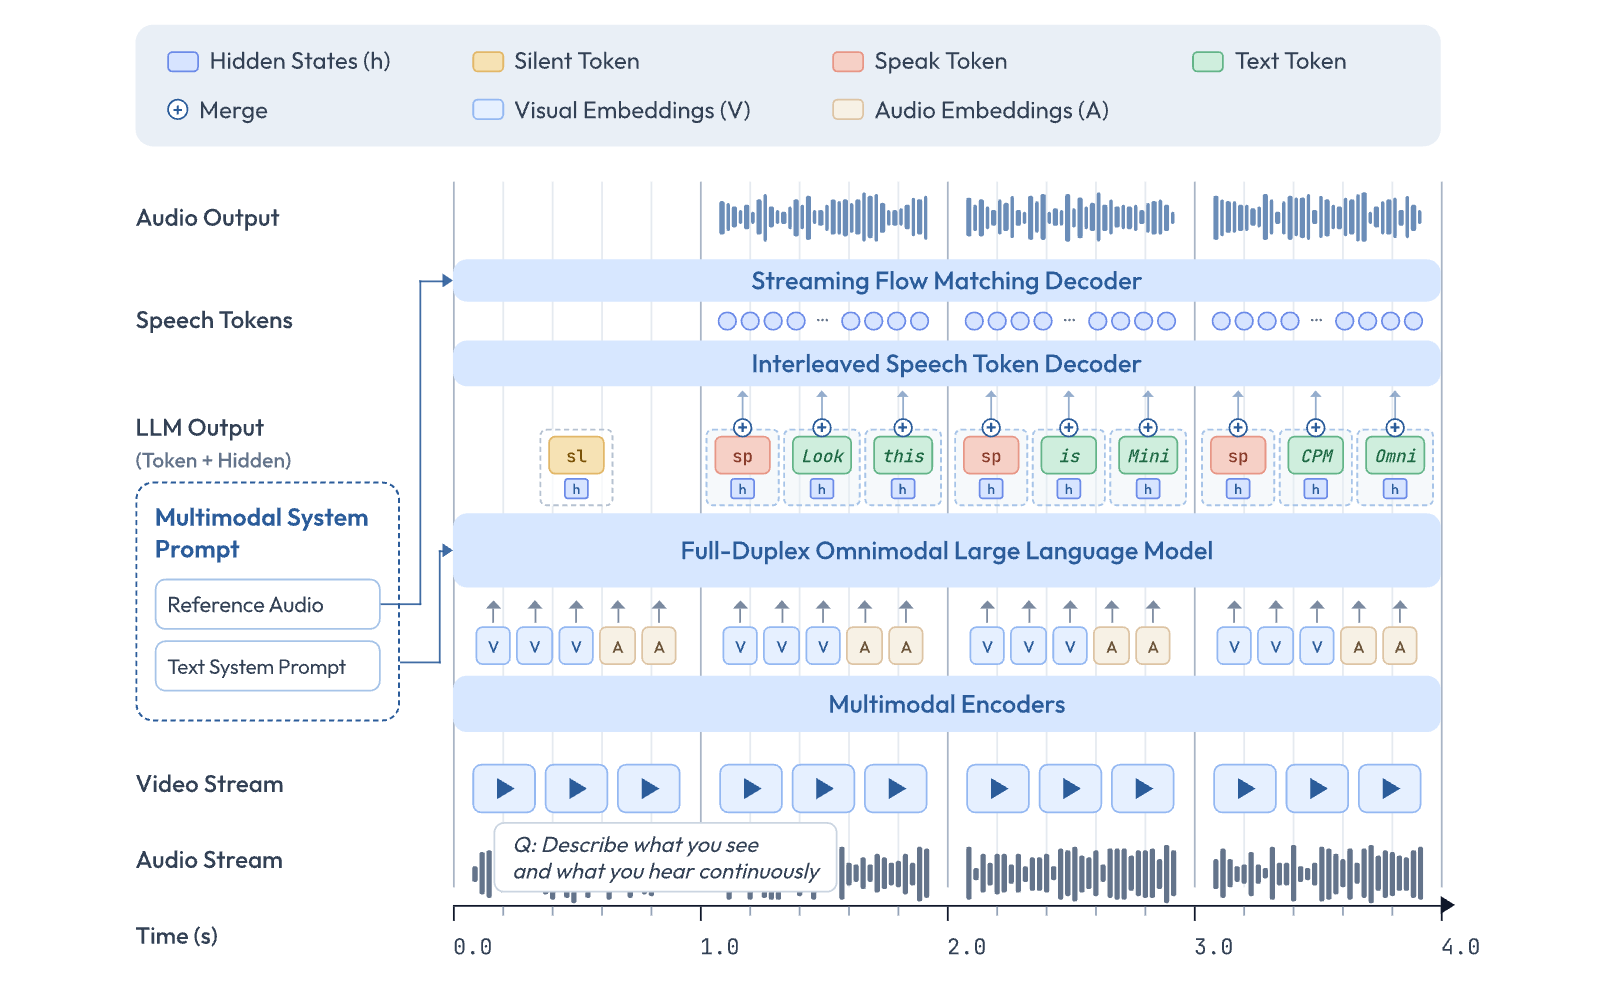Click the 0.0 time axis label
1600x1004 pixels.
pyautogui.click(x=472, y=947)
